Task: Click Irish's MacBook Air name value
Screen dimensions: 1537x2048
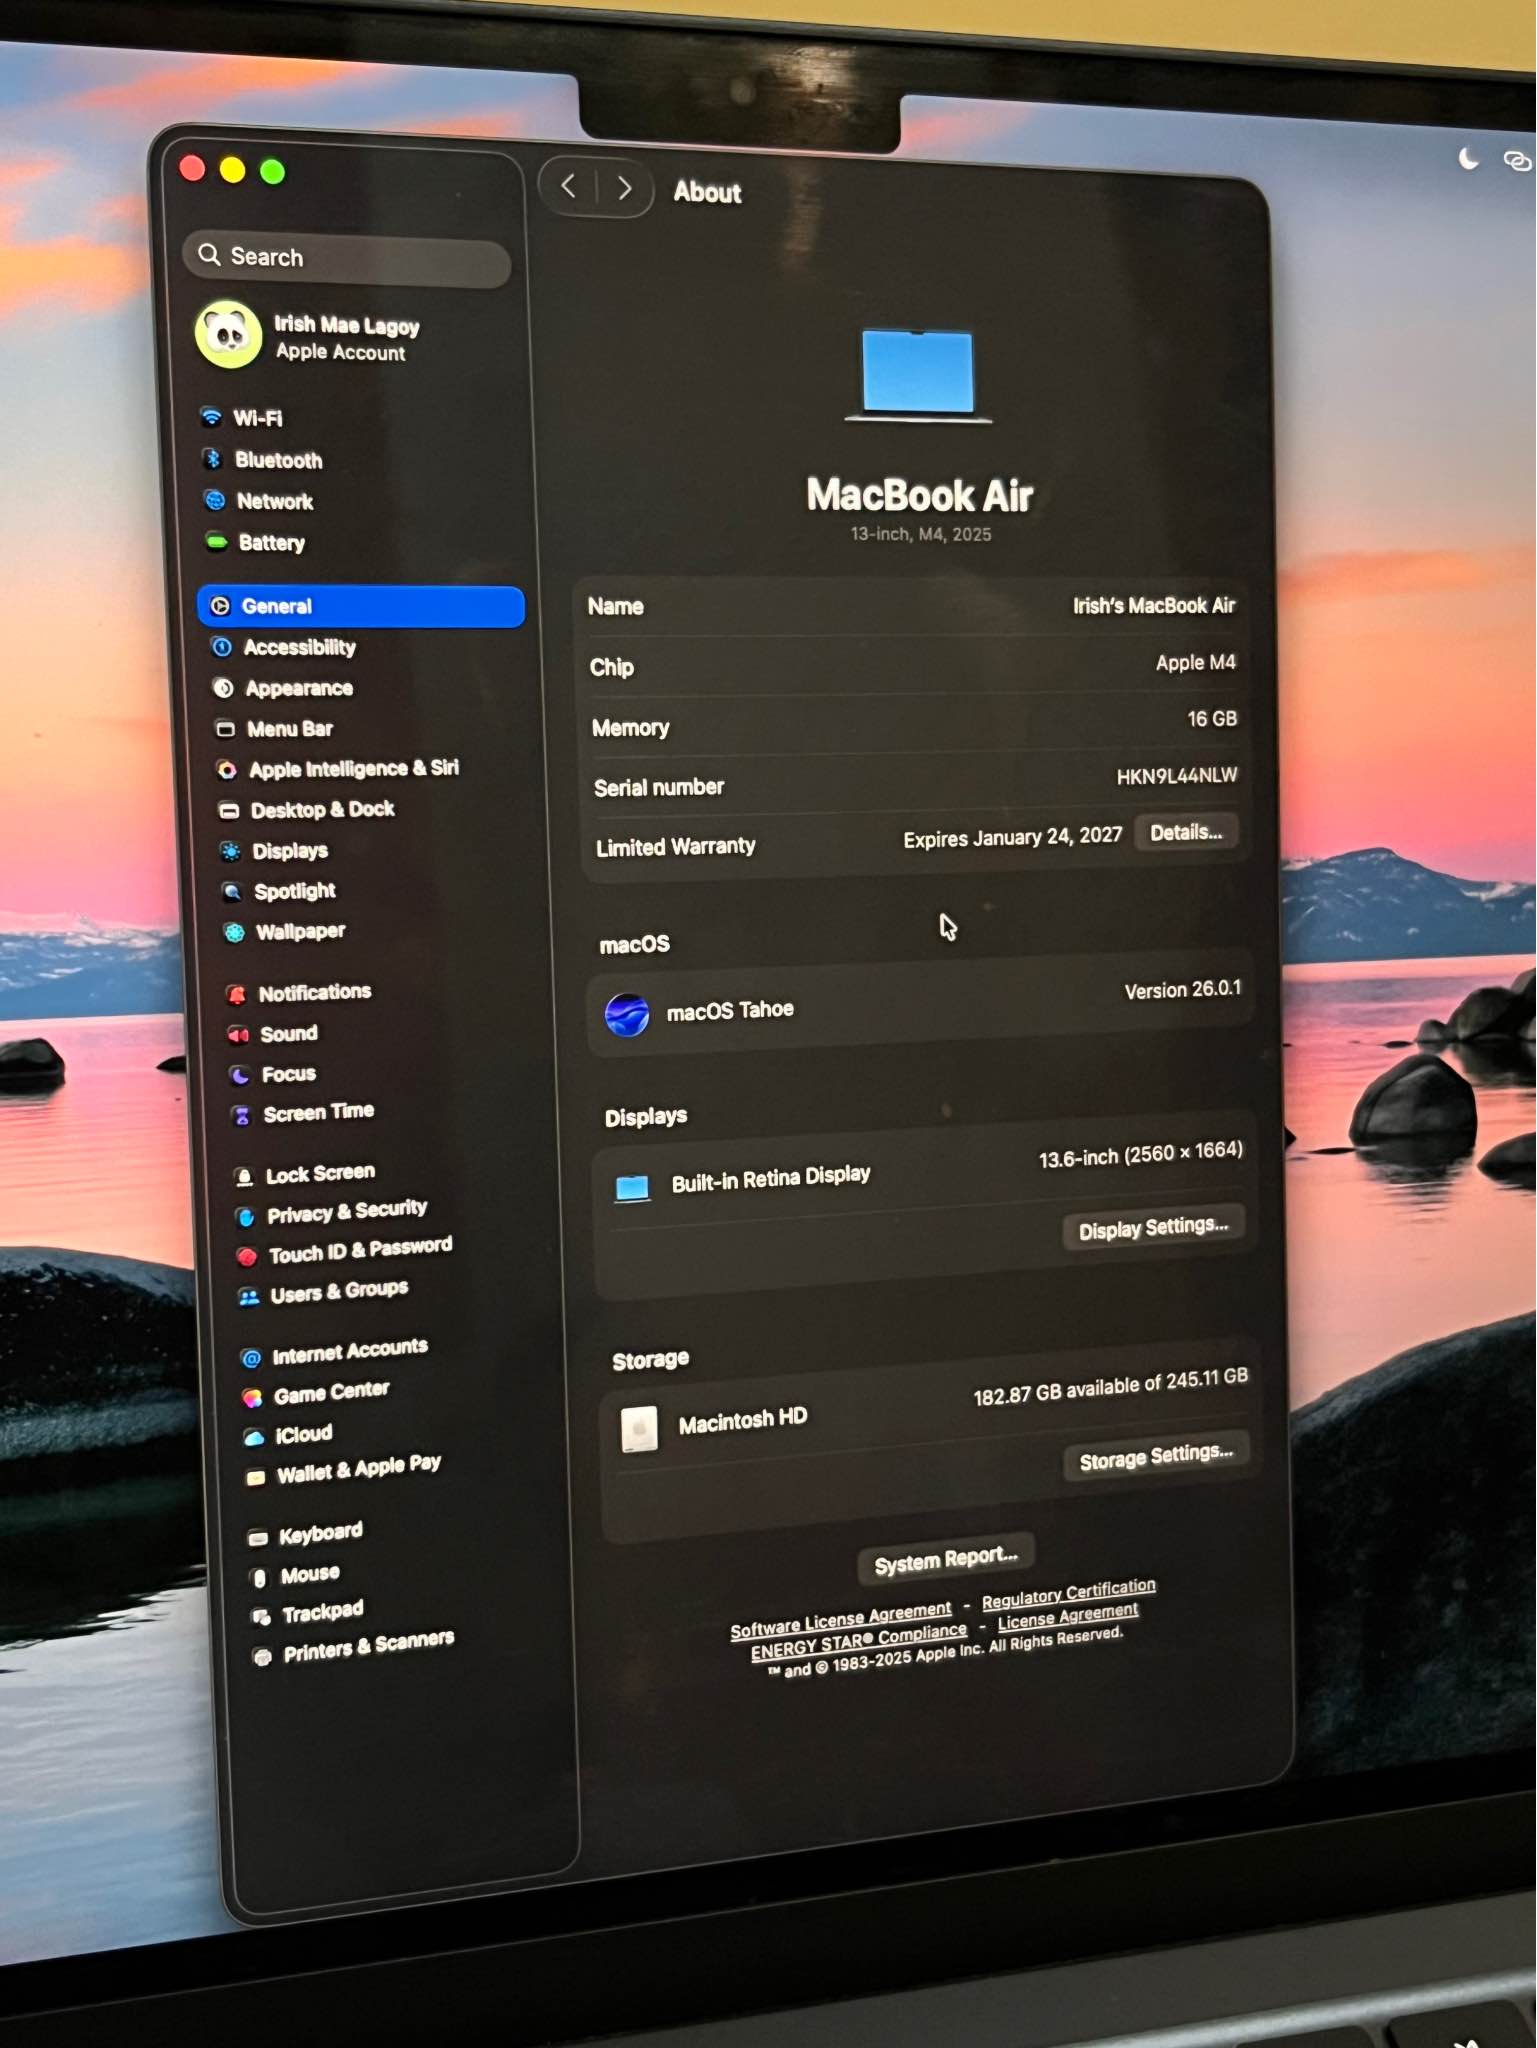Action: [1154, 606]
